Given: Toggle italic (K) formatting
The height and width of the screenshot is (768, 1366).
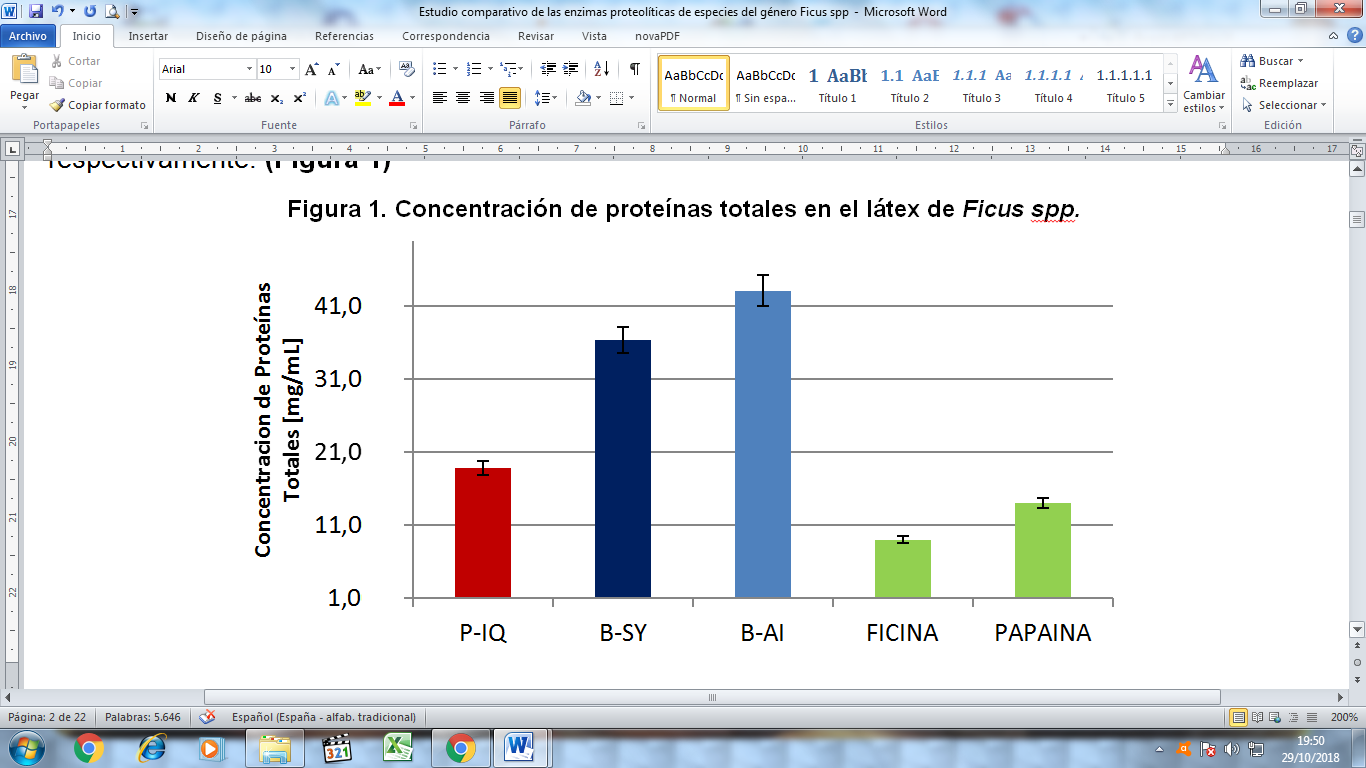Looking at the screenshot, I should (x=194, y=98).
